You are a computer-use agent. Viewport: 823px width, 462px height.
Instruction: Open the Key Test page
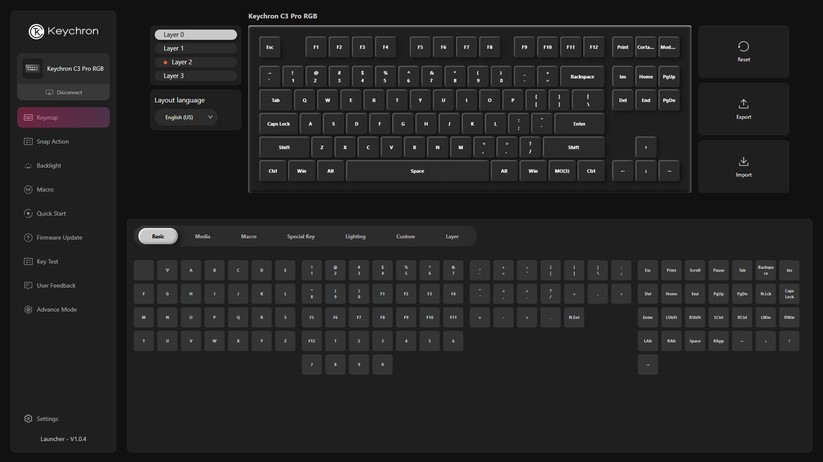[48, 262]
